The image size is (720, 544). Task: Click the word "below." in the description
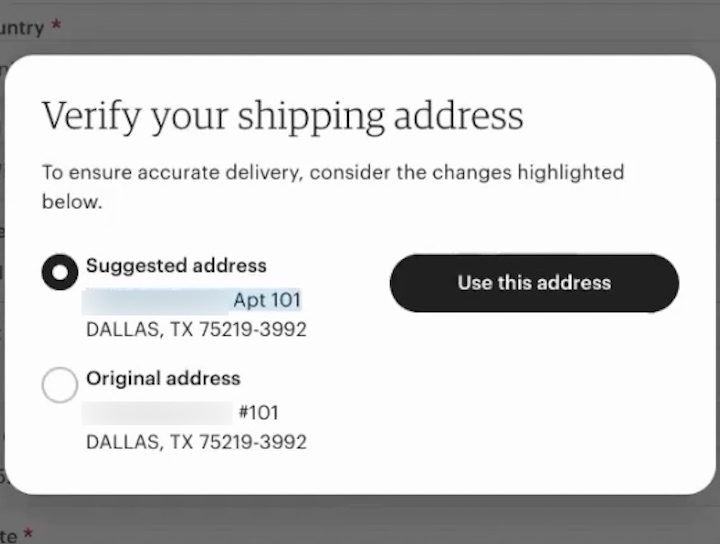[71, 202]
